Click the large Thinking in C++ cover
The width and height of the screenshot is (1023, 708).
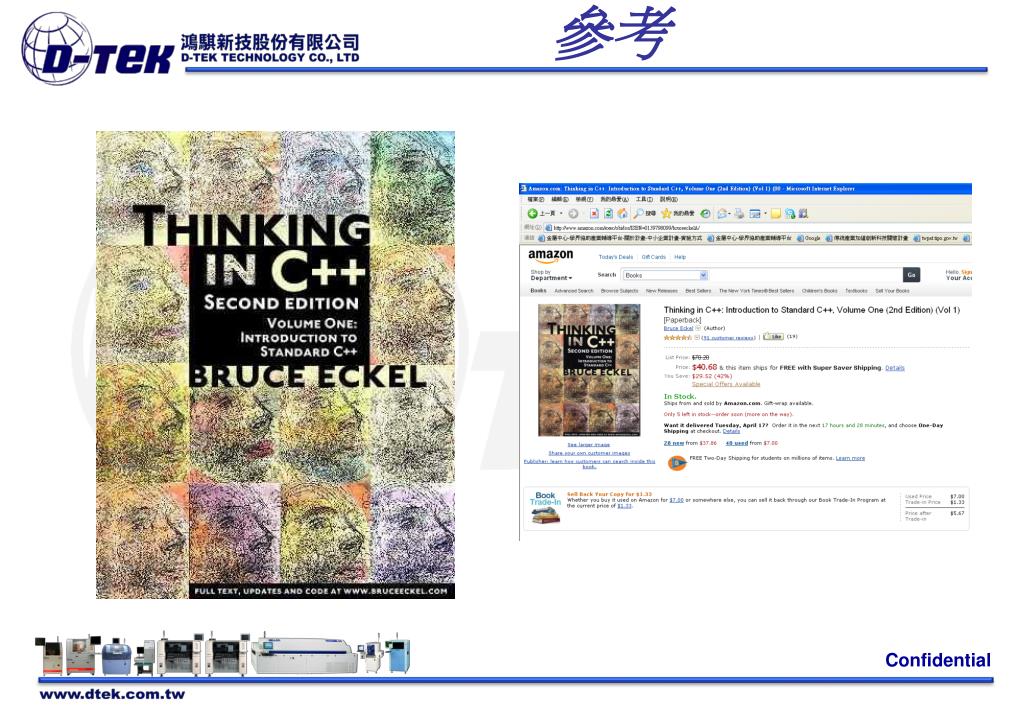[275, 365]
